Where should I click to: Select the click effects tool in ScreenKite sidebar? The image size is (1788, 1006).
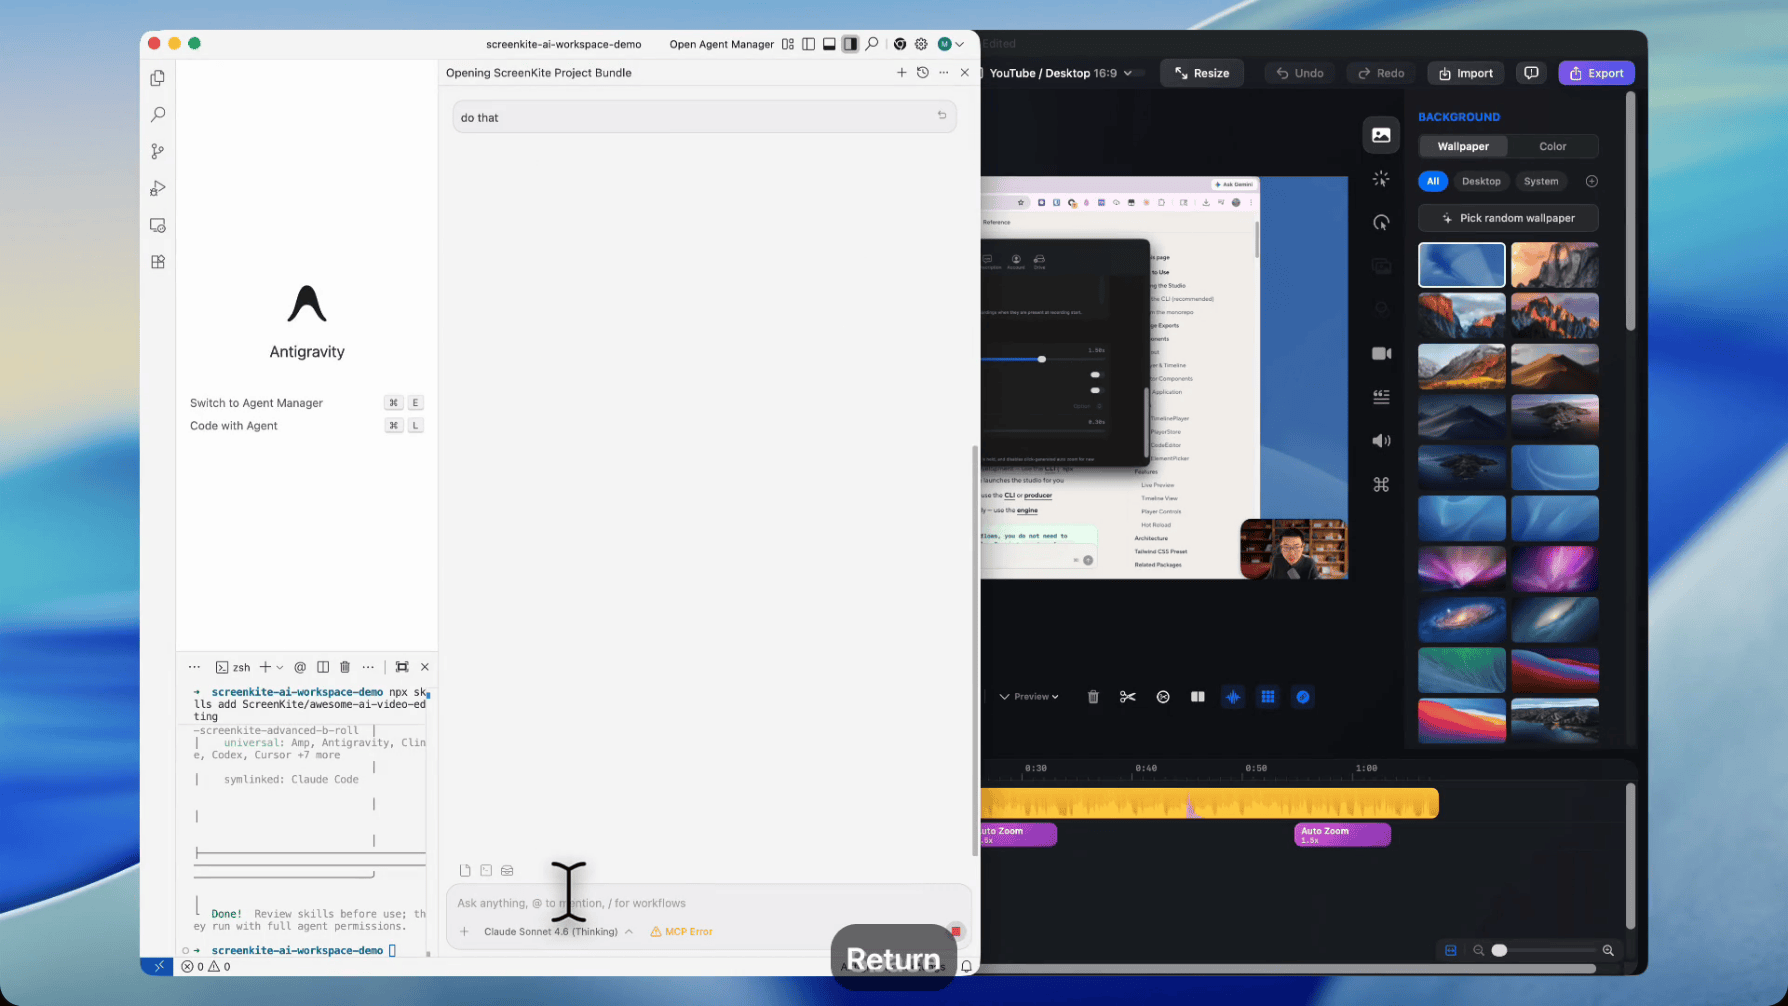pyautogui.click(x=1381, y=179)
